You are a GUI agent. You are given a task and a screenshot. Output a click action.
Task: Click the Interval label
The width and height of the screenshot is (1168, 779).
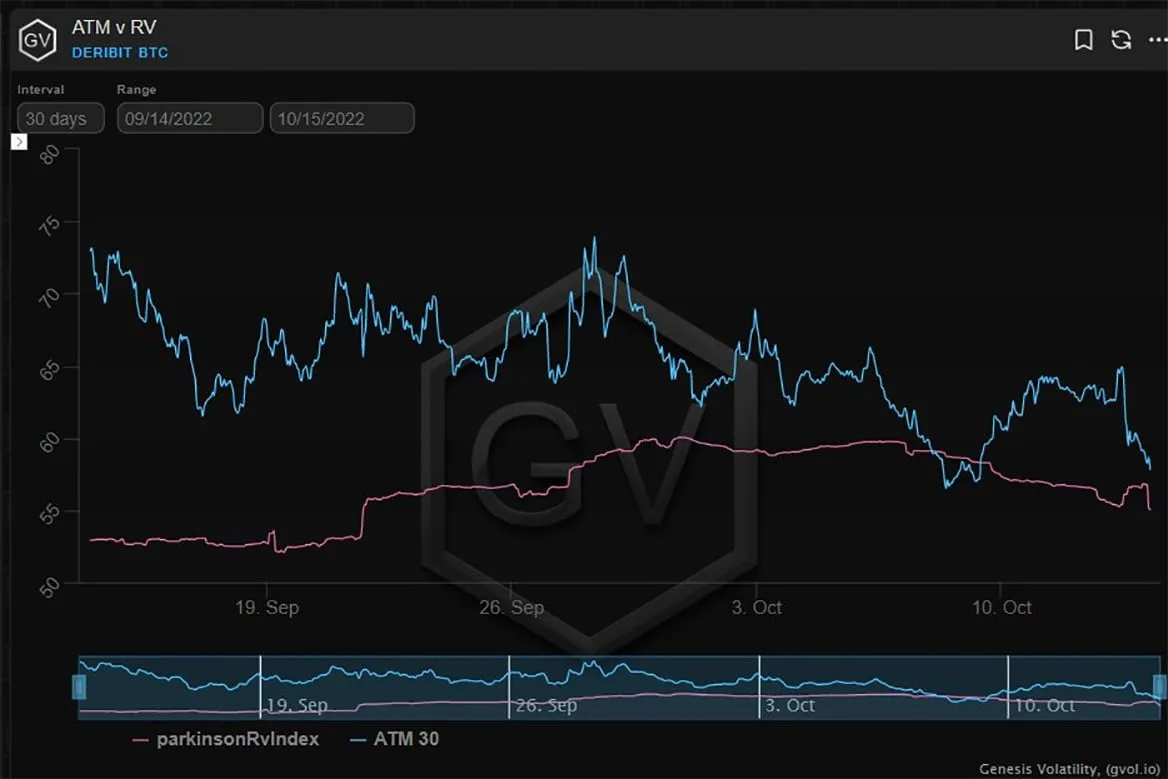41,89
